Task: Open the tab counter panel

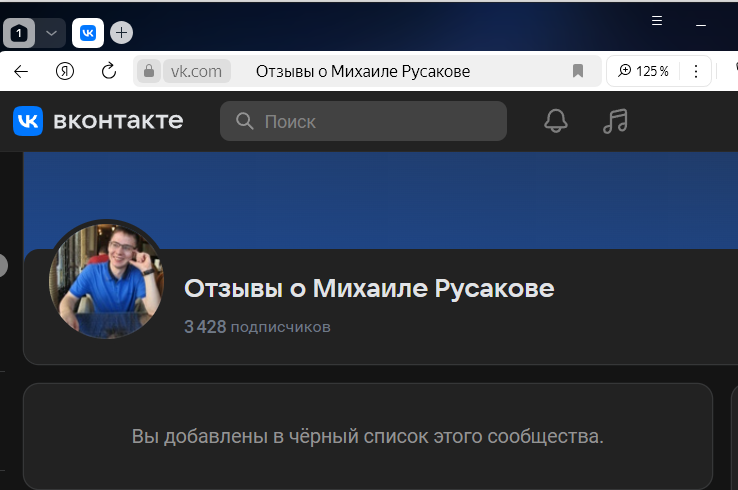Action: [x=19, y=33]
